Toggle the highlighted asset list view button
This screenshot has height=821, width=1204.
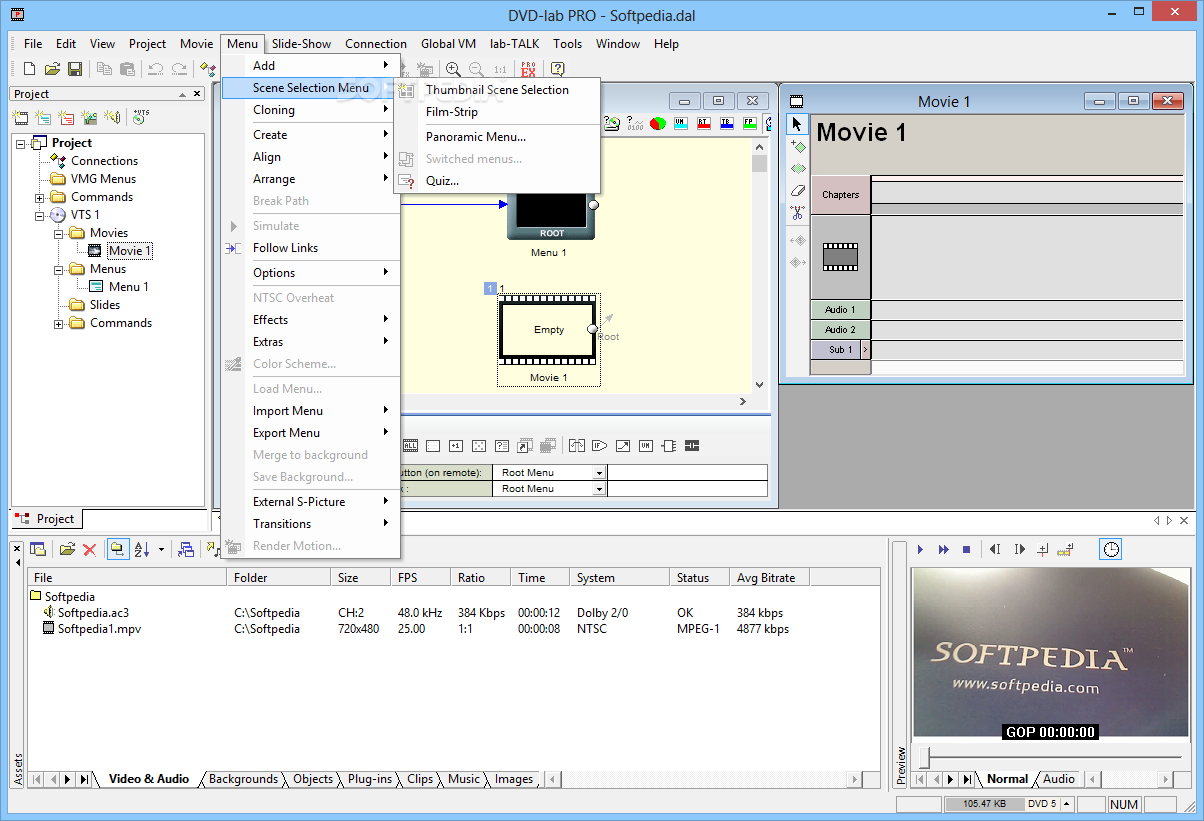tap(118, 549)
